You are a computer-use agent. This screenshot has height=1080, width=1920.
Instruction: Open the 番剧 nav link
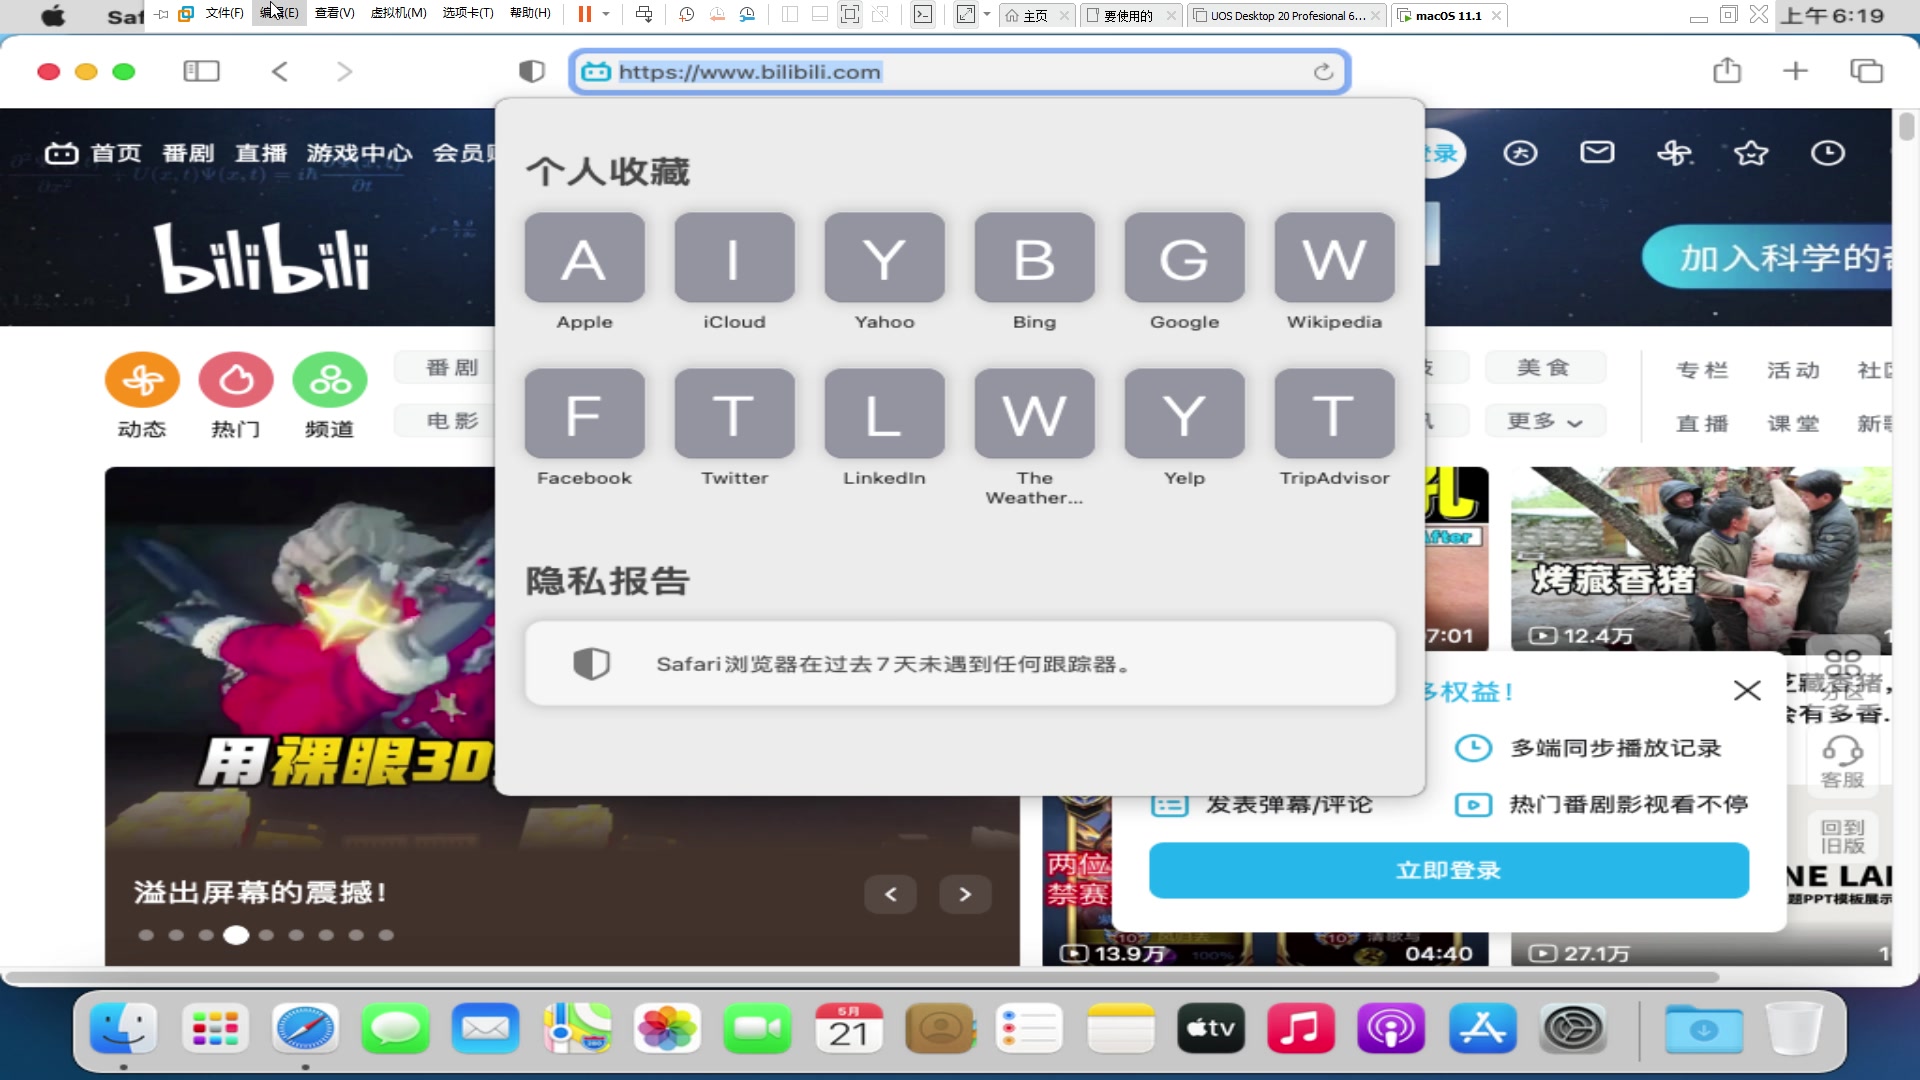coord(188,153)
